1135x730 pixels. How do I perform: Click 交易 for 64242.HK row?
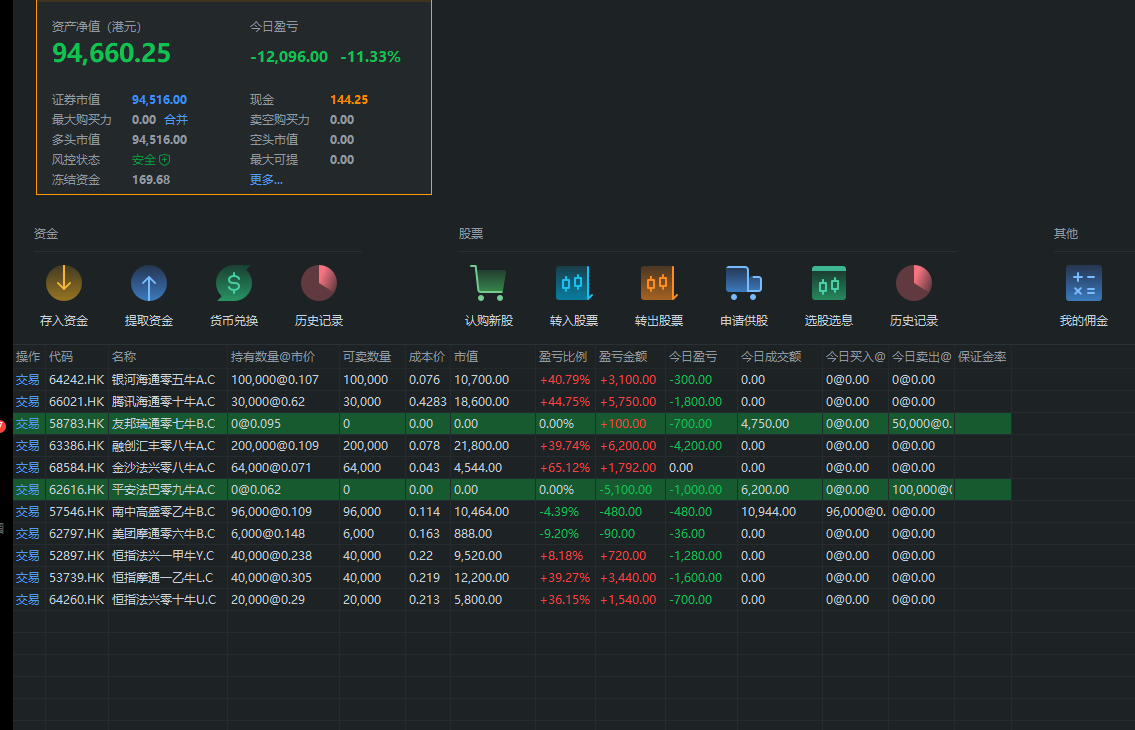(x=28, y=379)
